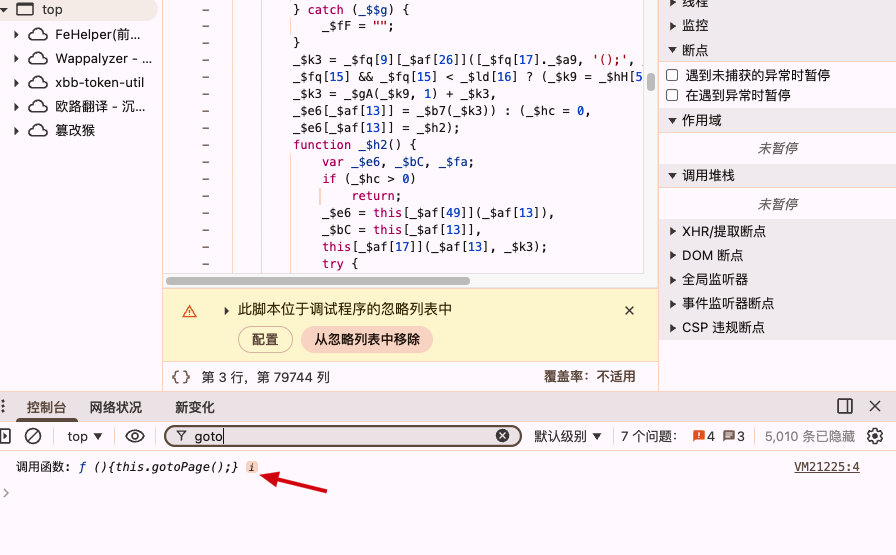Click the 7 个问题 label
This screenshot has height=555, width=896.
pos(649,437)
